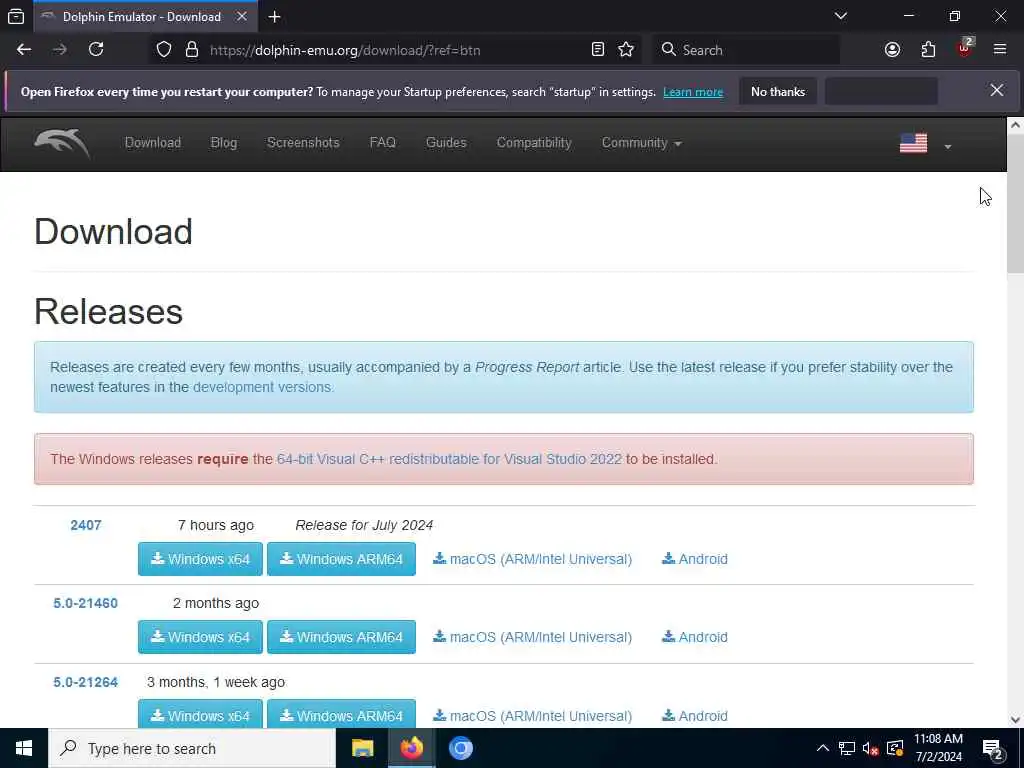Open the Firefox View icon beside tabs
1024x768 pixels.
(16, 17)
